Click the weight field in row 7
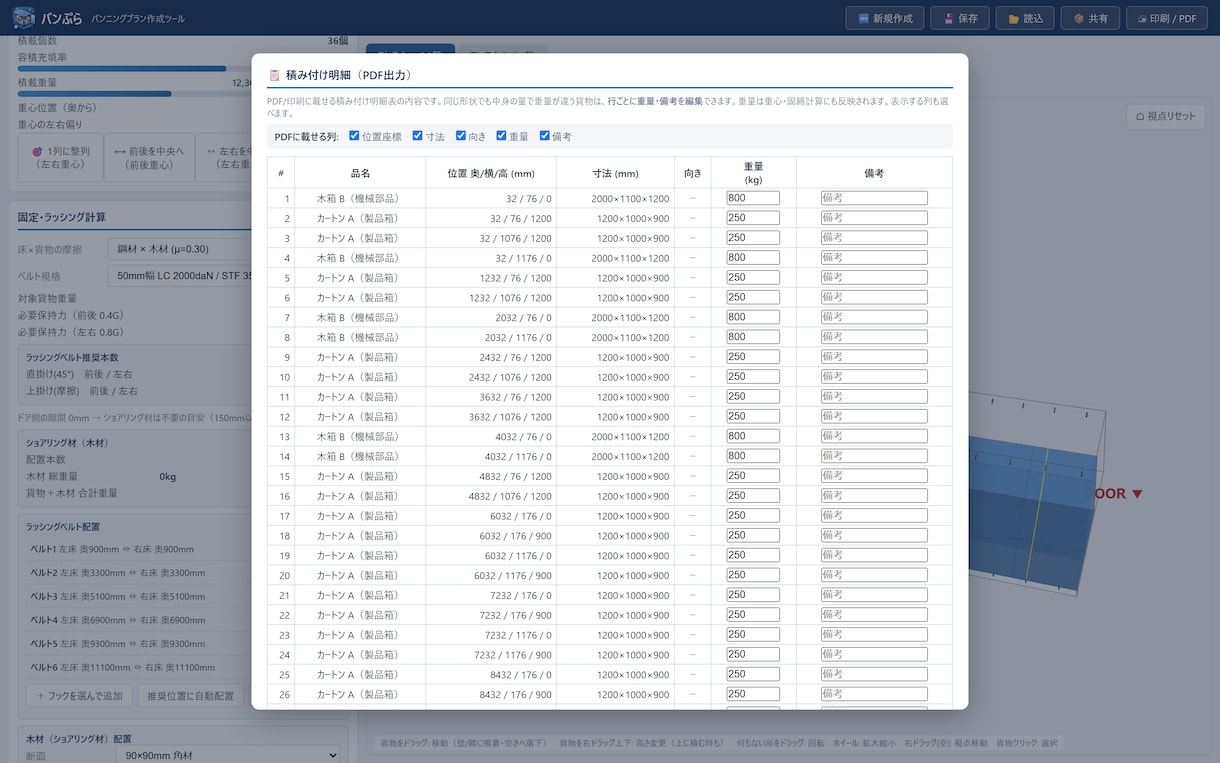1220x763 pixels. pos(753,317)
